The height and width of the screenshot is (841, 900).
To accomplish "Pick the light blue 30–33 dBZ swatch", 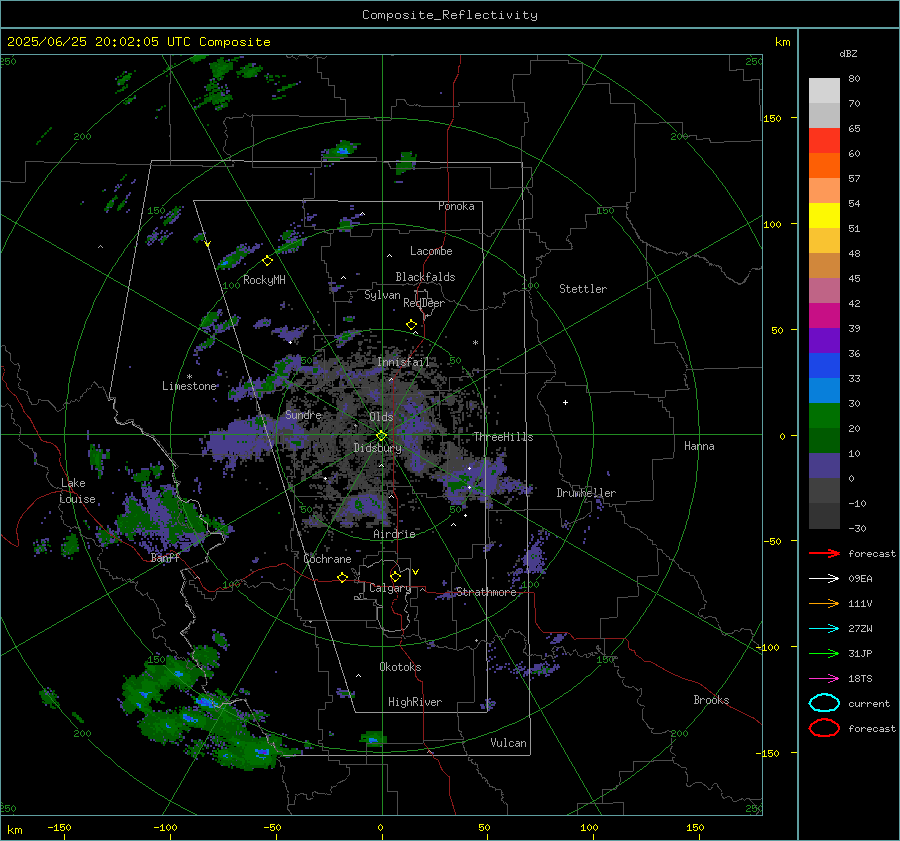I will (x=824, y=390).
